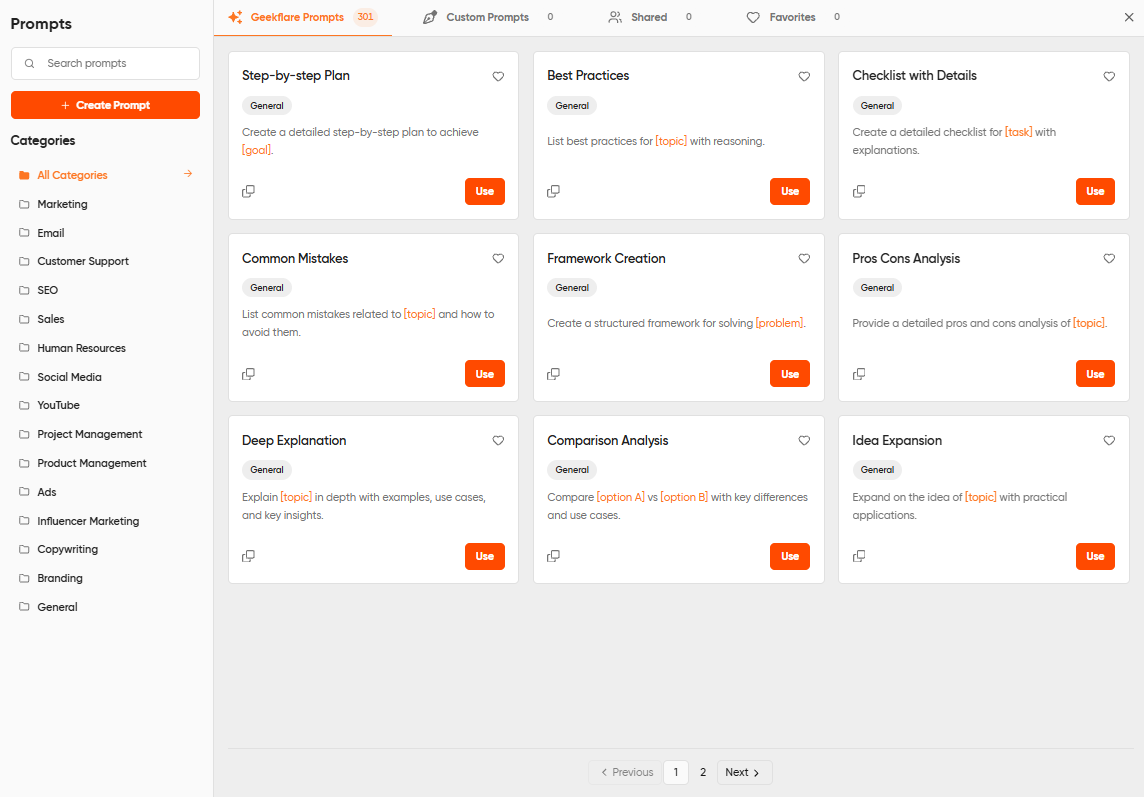This screenshot has width=1144, height=797.
Task: Favorite the Framework Creation prompt
Action: pos(804,258)
